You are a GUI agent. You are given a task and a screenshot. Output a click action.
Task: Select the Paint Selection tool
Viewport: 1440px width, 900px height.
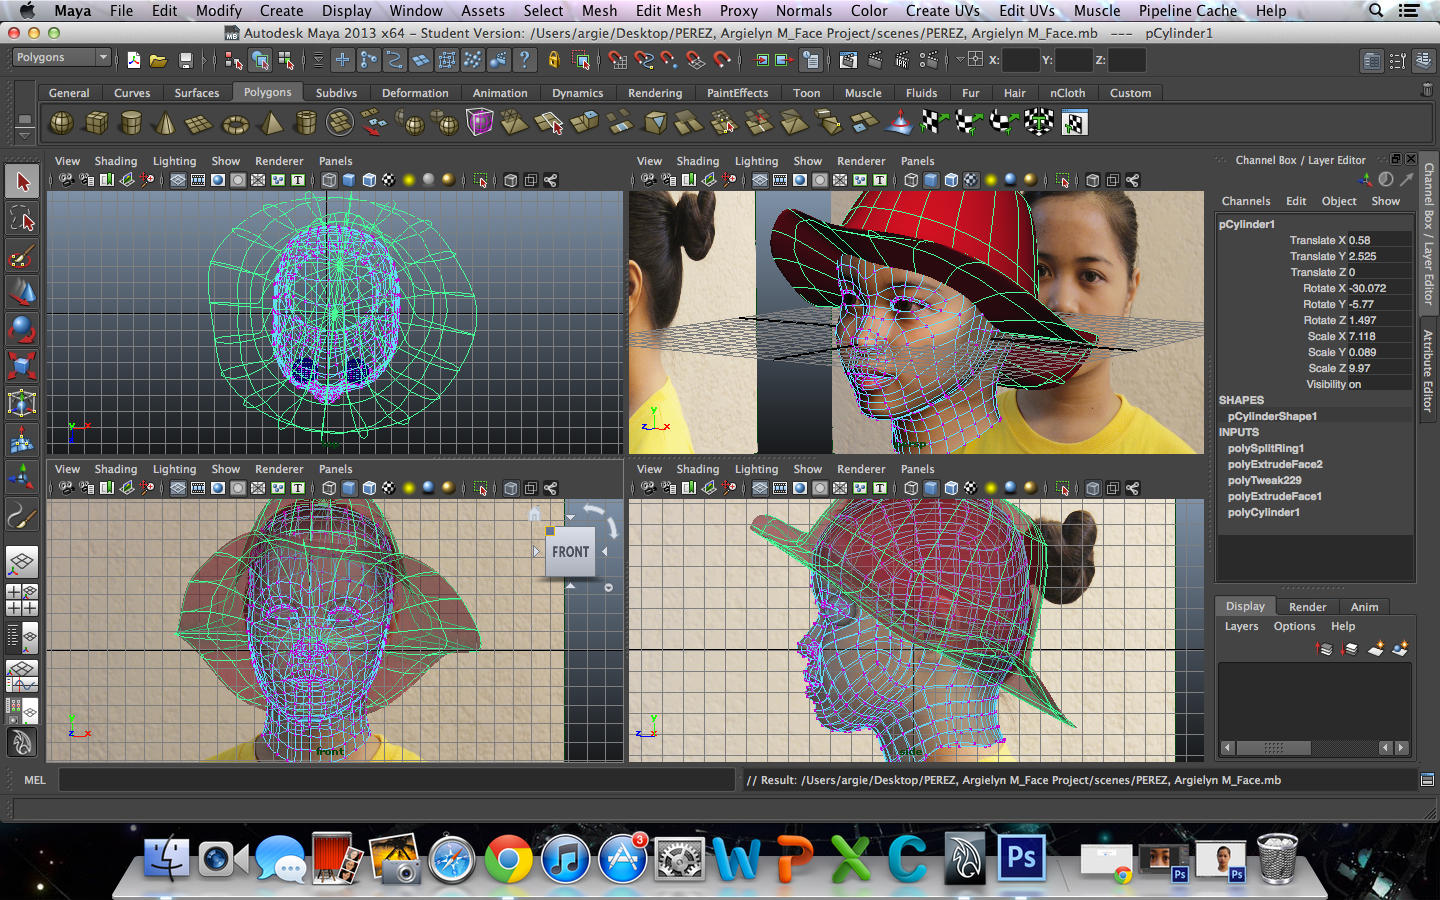22,256
